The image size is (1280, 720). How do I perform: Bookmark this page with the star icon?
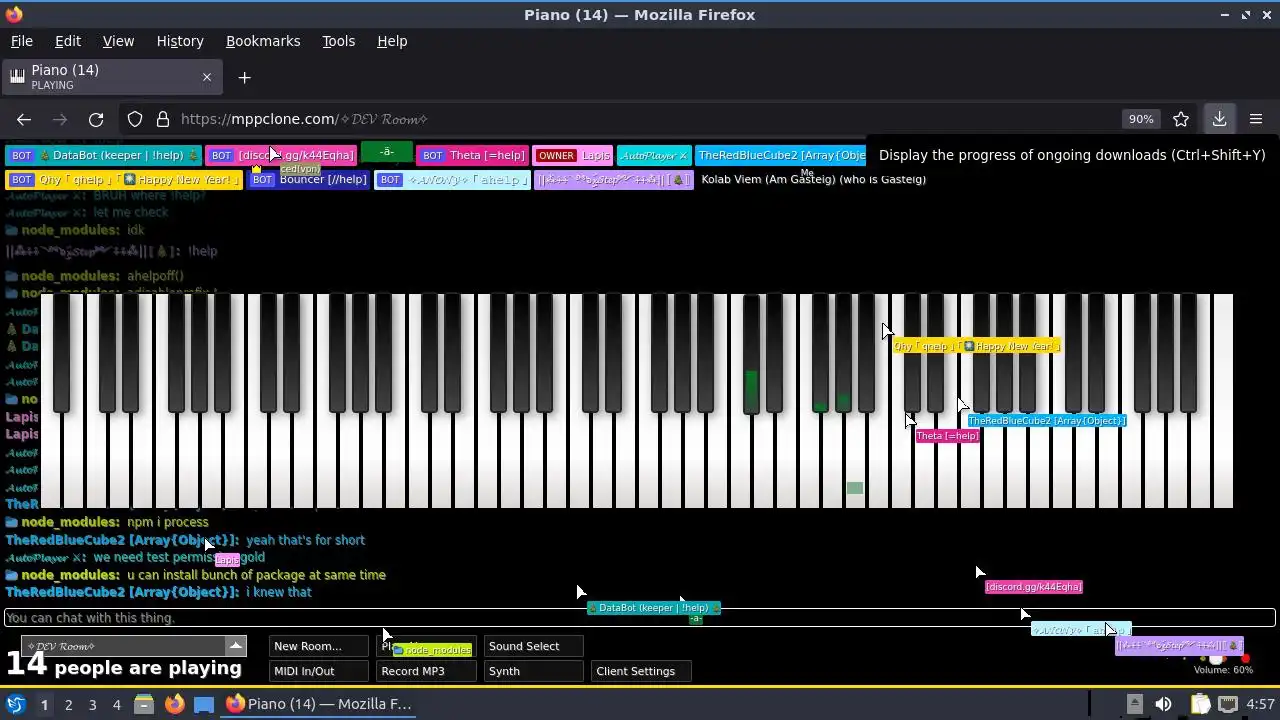coord(1181,119)
